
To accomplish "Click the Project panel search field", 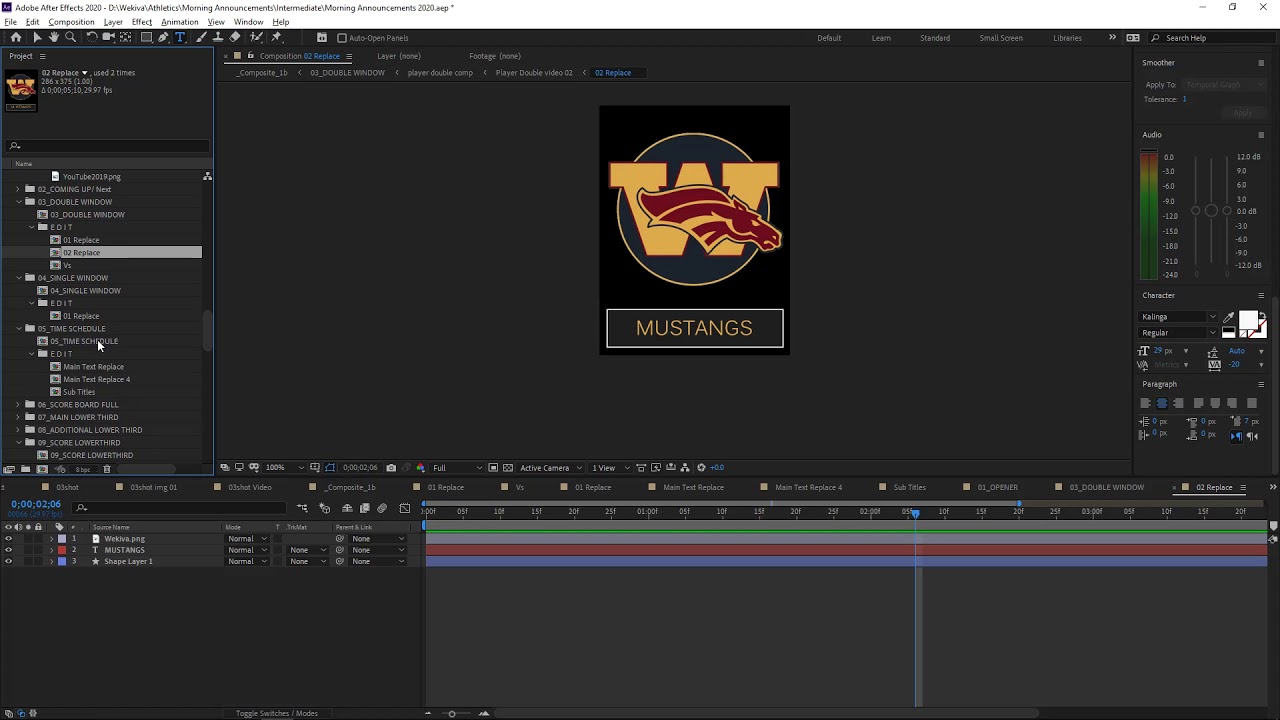I will point(108,146).
